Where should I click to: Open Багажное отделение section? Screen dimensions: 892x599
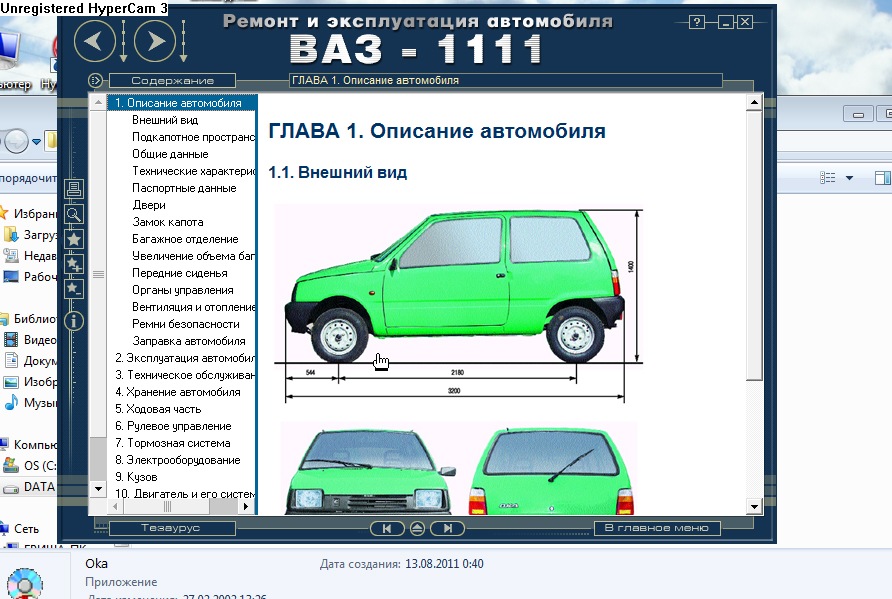pyautogui.click(x=185, y=239)
